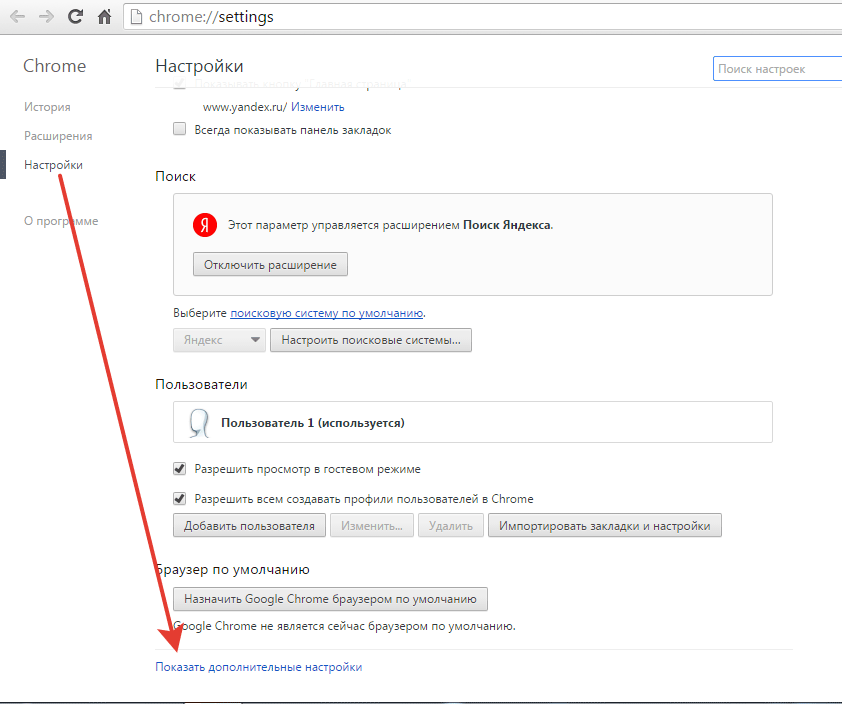The image size is (842, 704).
Task: Click the Пользователи section heading
Action: [x=201, y=384]
